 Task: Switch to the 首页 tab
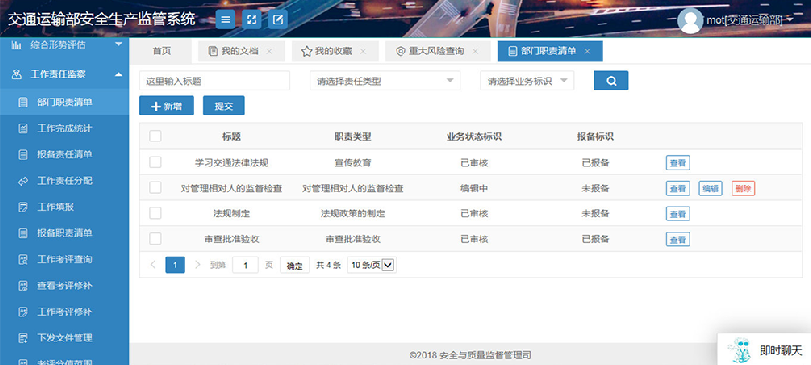coord(161,51)
